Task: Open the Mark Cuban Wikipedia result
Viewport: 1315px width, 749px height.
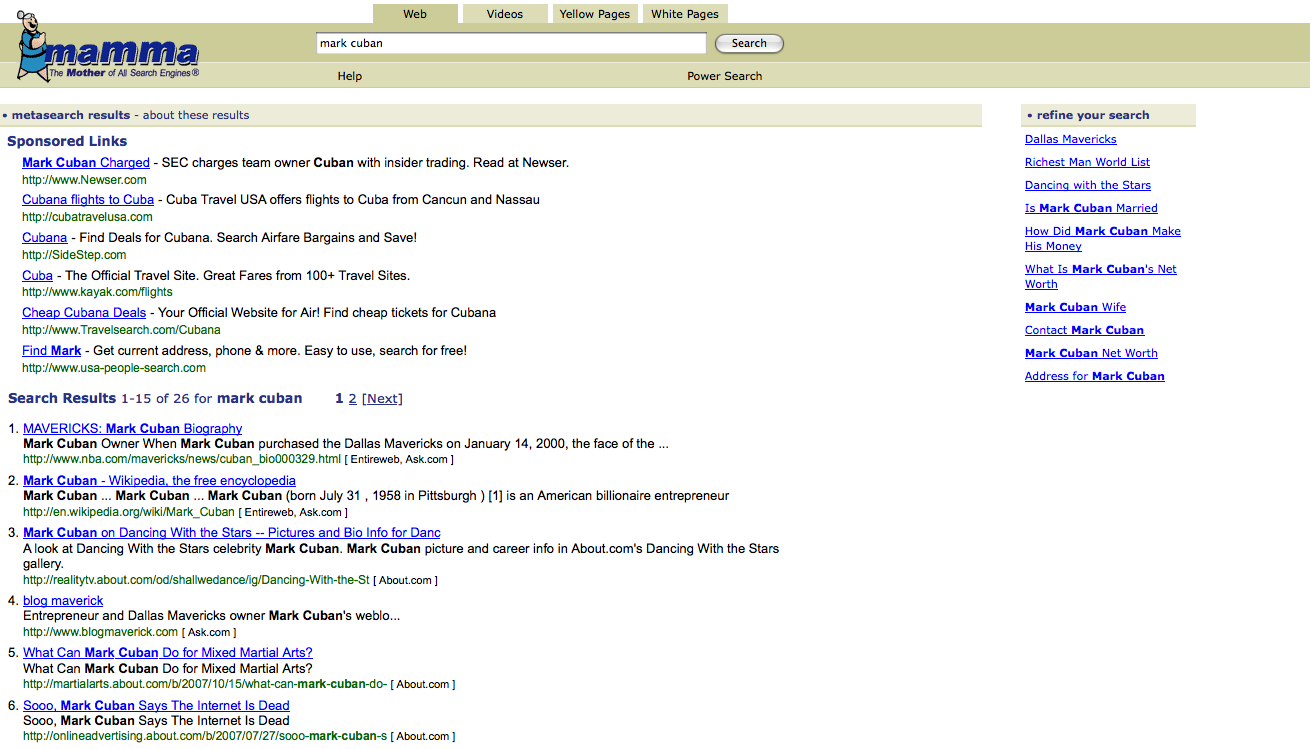Action: (159, 481)
